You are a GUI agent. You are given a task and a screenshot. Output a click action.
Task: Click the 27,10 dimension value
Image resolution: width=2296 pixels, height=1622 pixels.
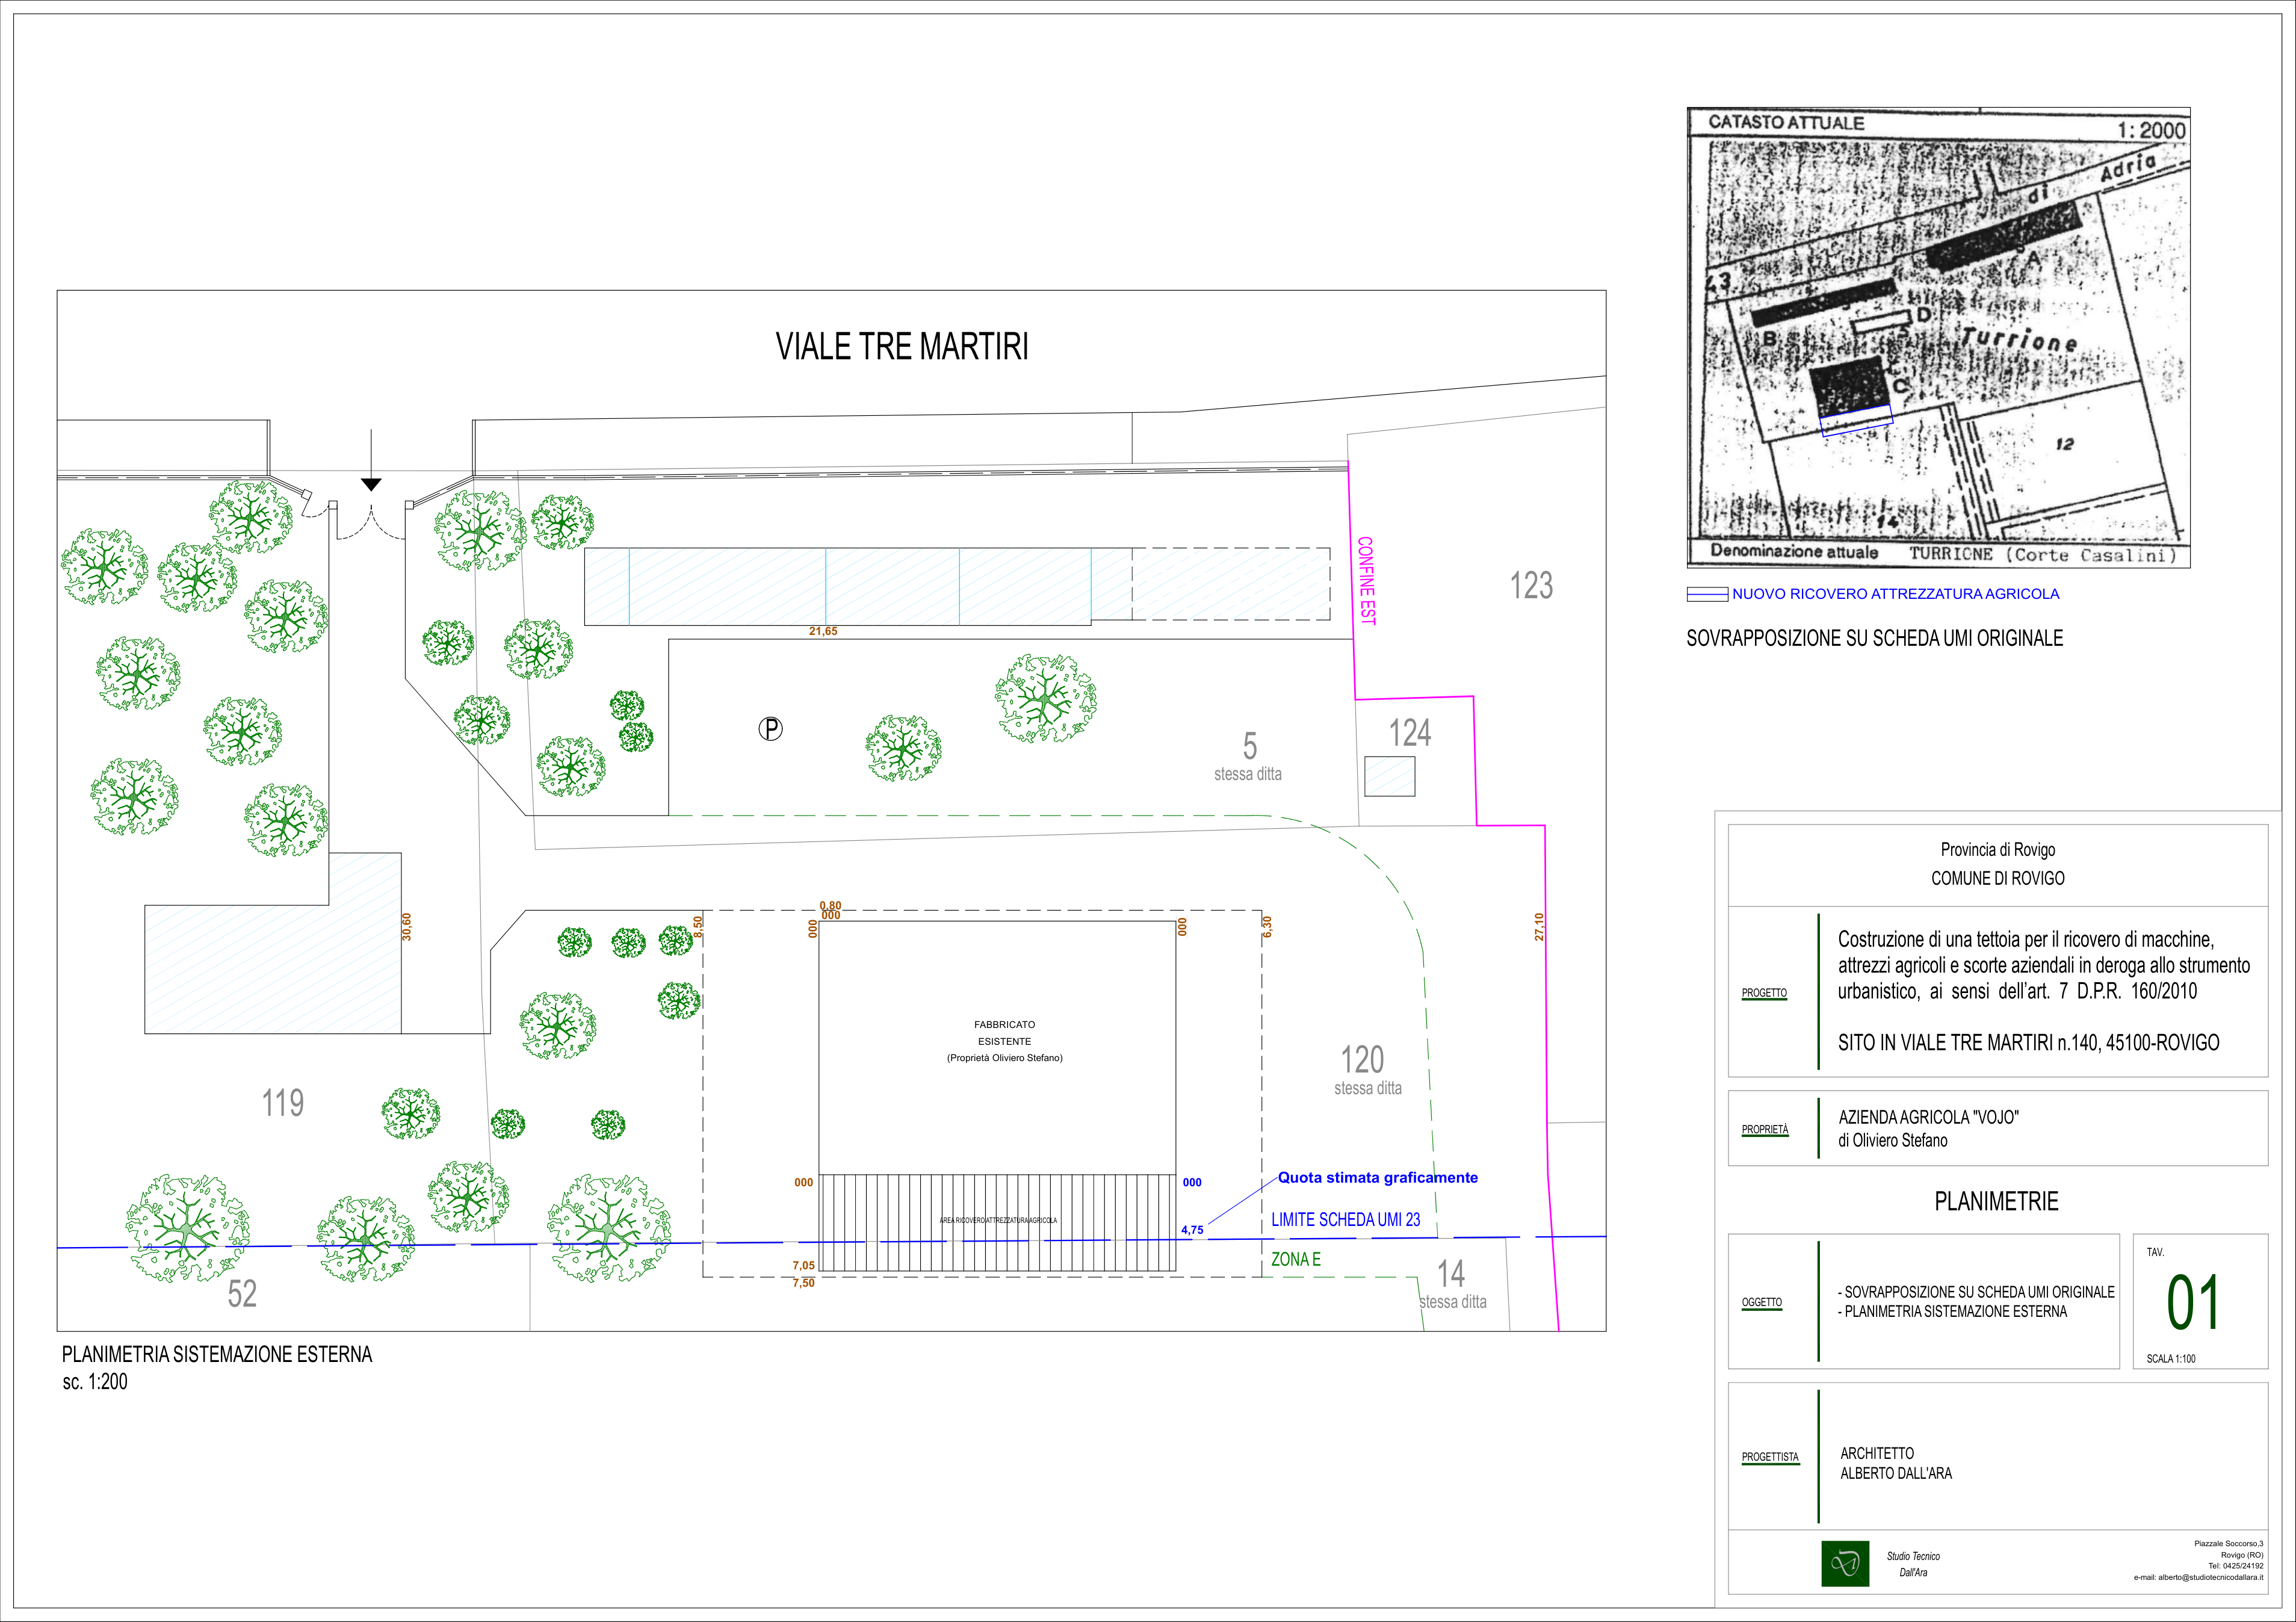[1540, 927]
